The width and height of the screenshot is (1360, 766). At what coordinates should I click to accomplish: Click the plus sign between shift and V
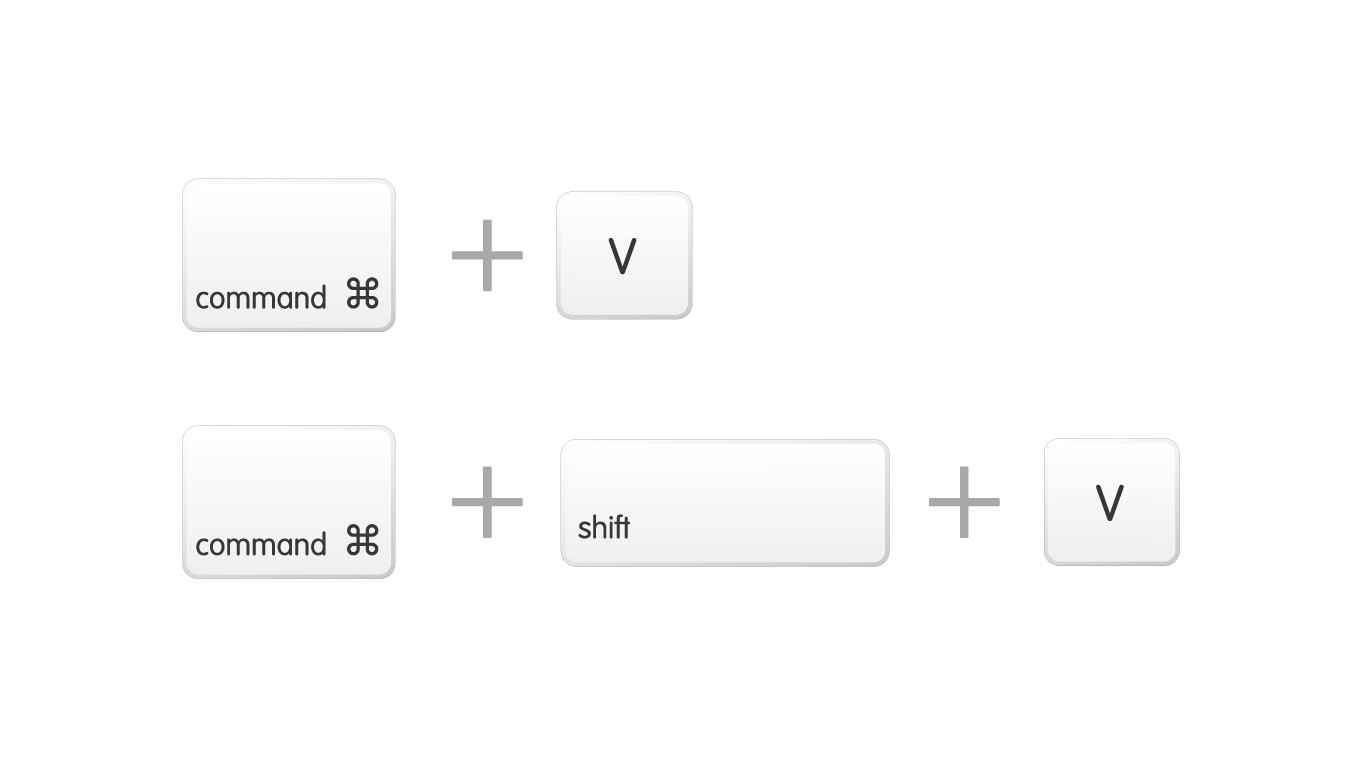(964, 501)
